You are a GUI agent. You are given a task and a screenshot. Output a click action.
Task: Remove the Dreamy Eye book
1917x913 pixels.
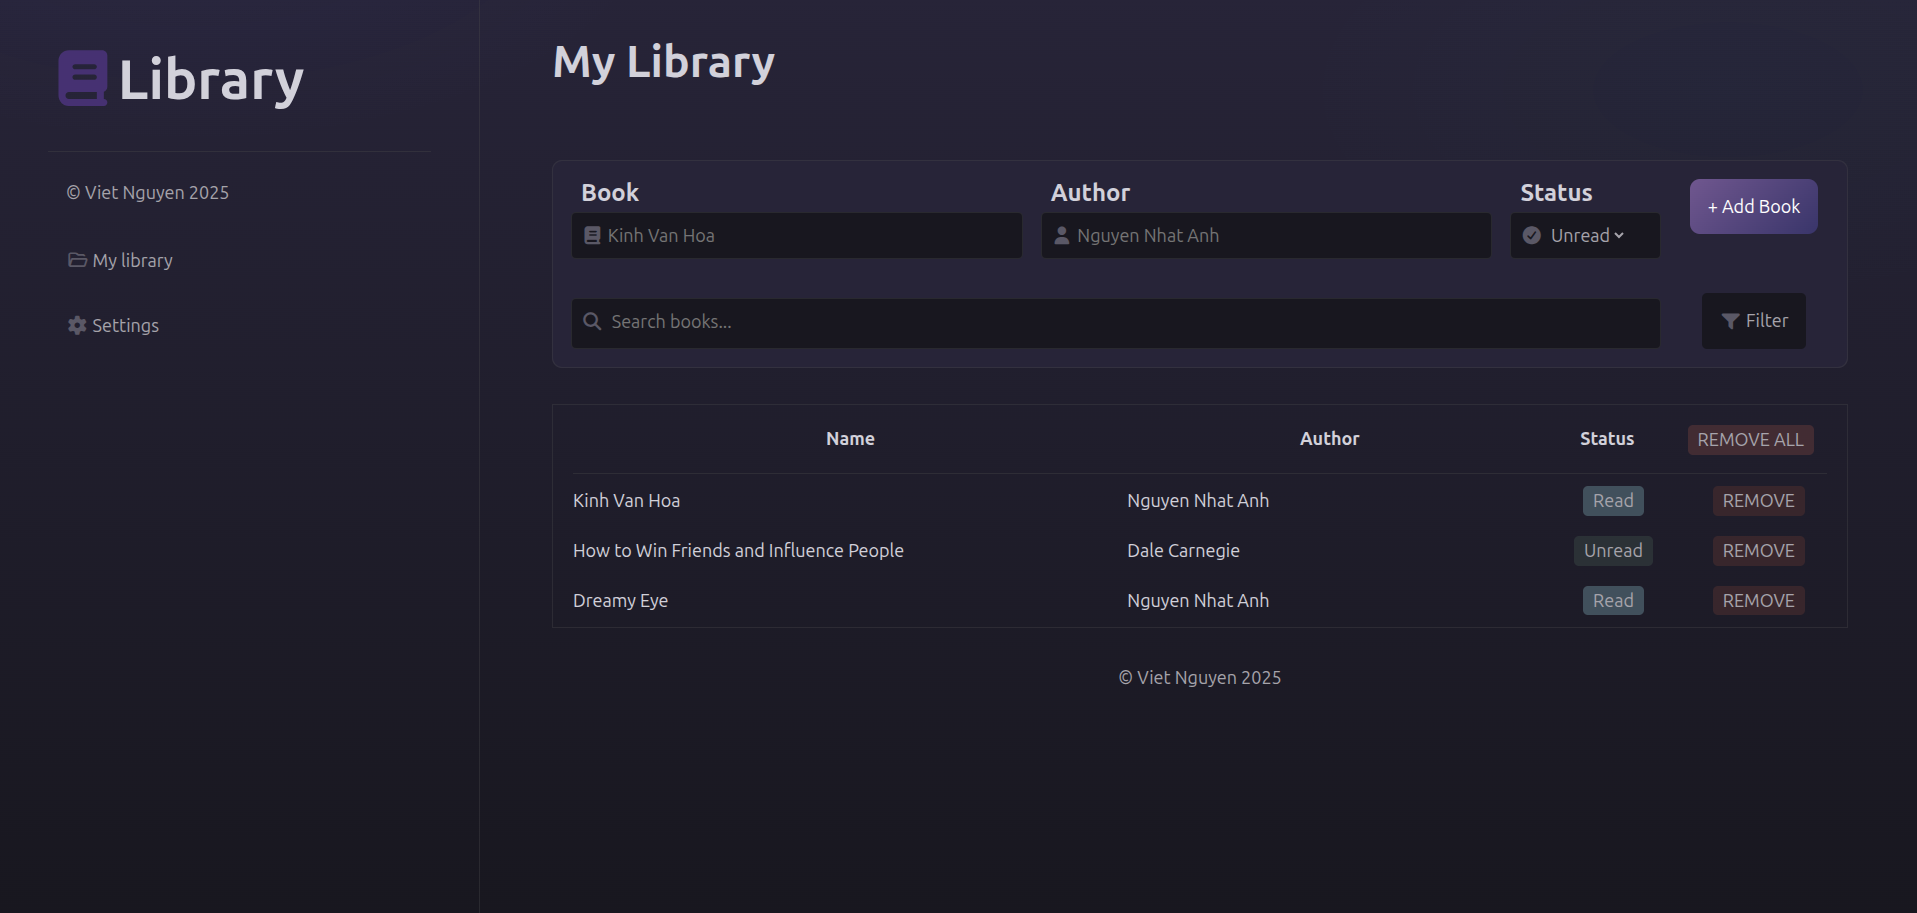(1758, 601)
